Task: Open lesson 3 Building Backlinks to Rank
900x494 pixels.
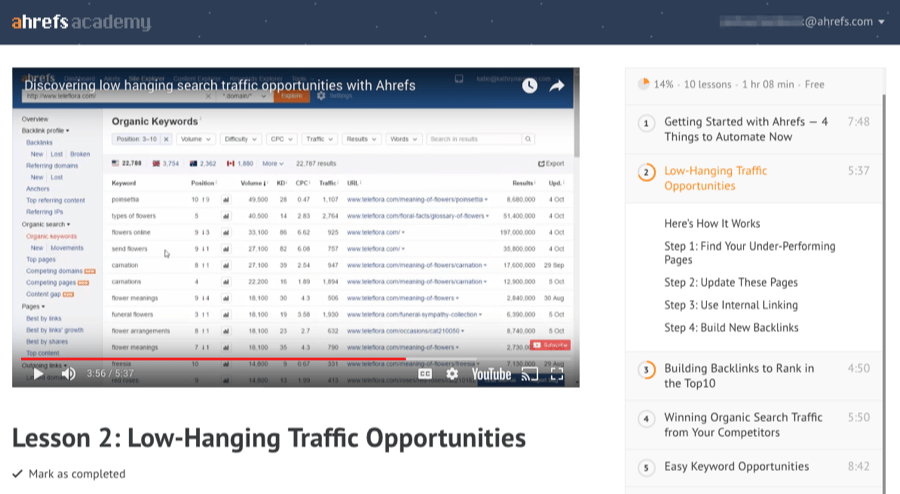Action: pos(754,376)
